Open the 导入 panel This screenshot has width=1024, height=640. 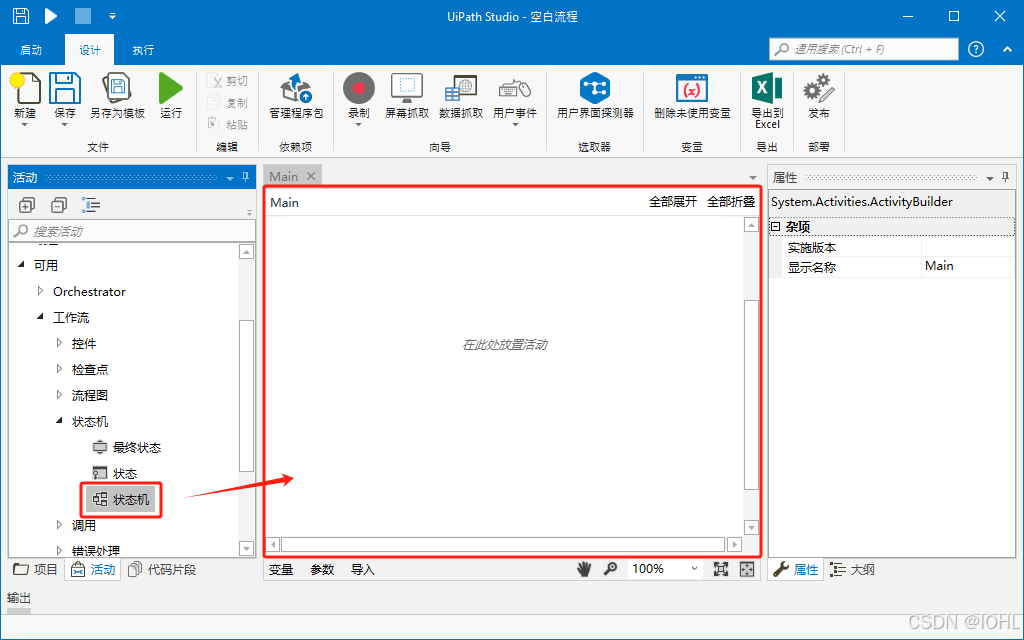pyautogui.click(x=362, y=569)
